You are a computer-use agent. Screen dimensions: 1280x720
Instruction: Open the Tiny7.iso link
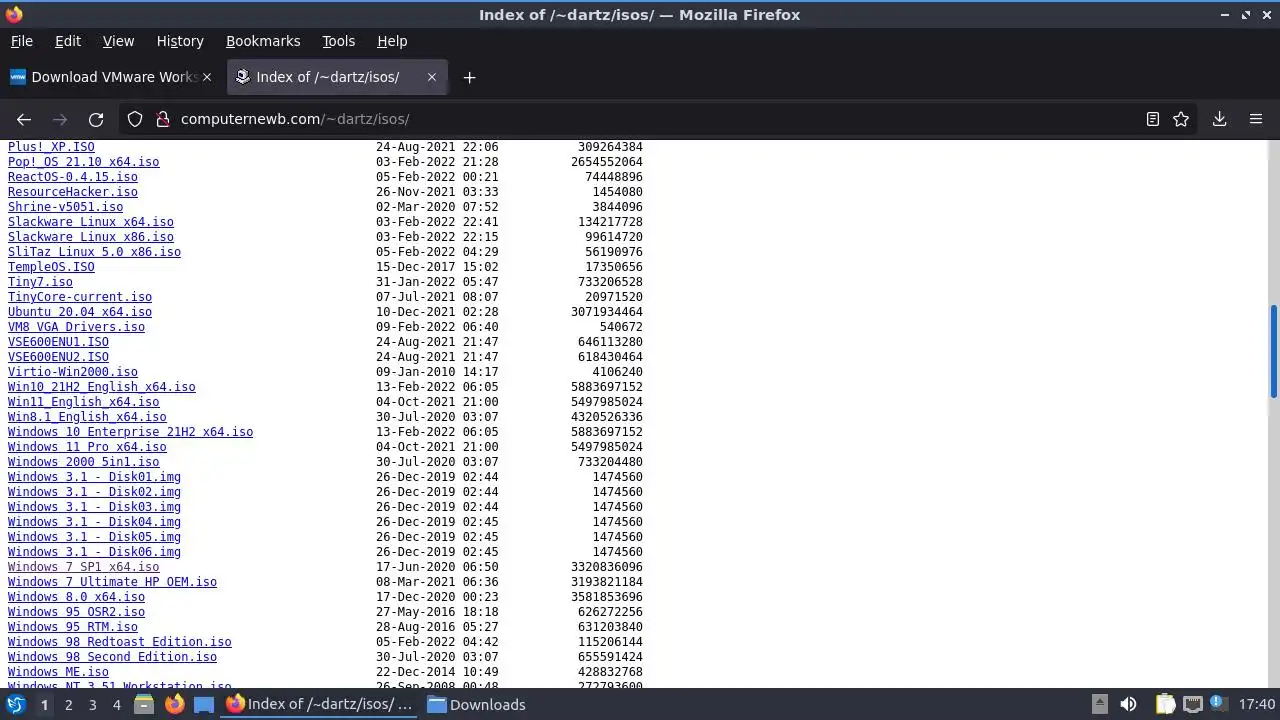[40, 282]
